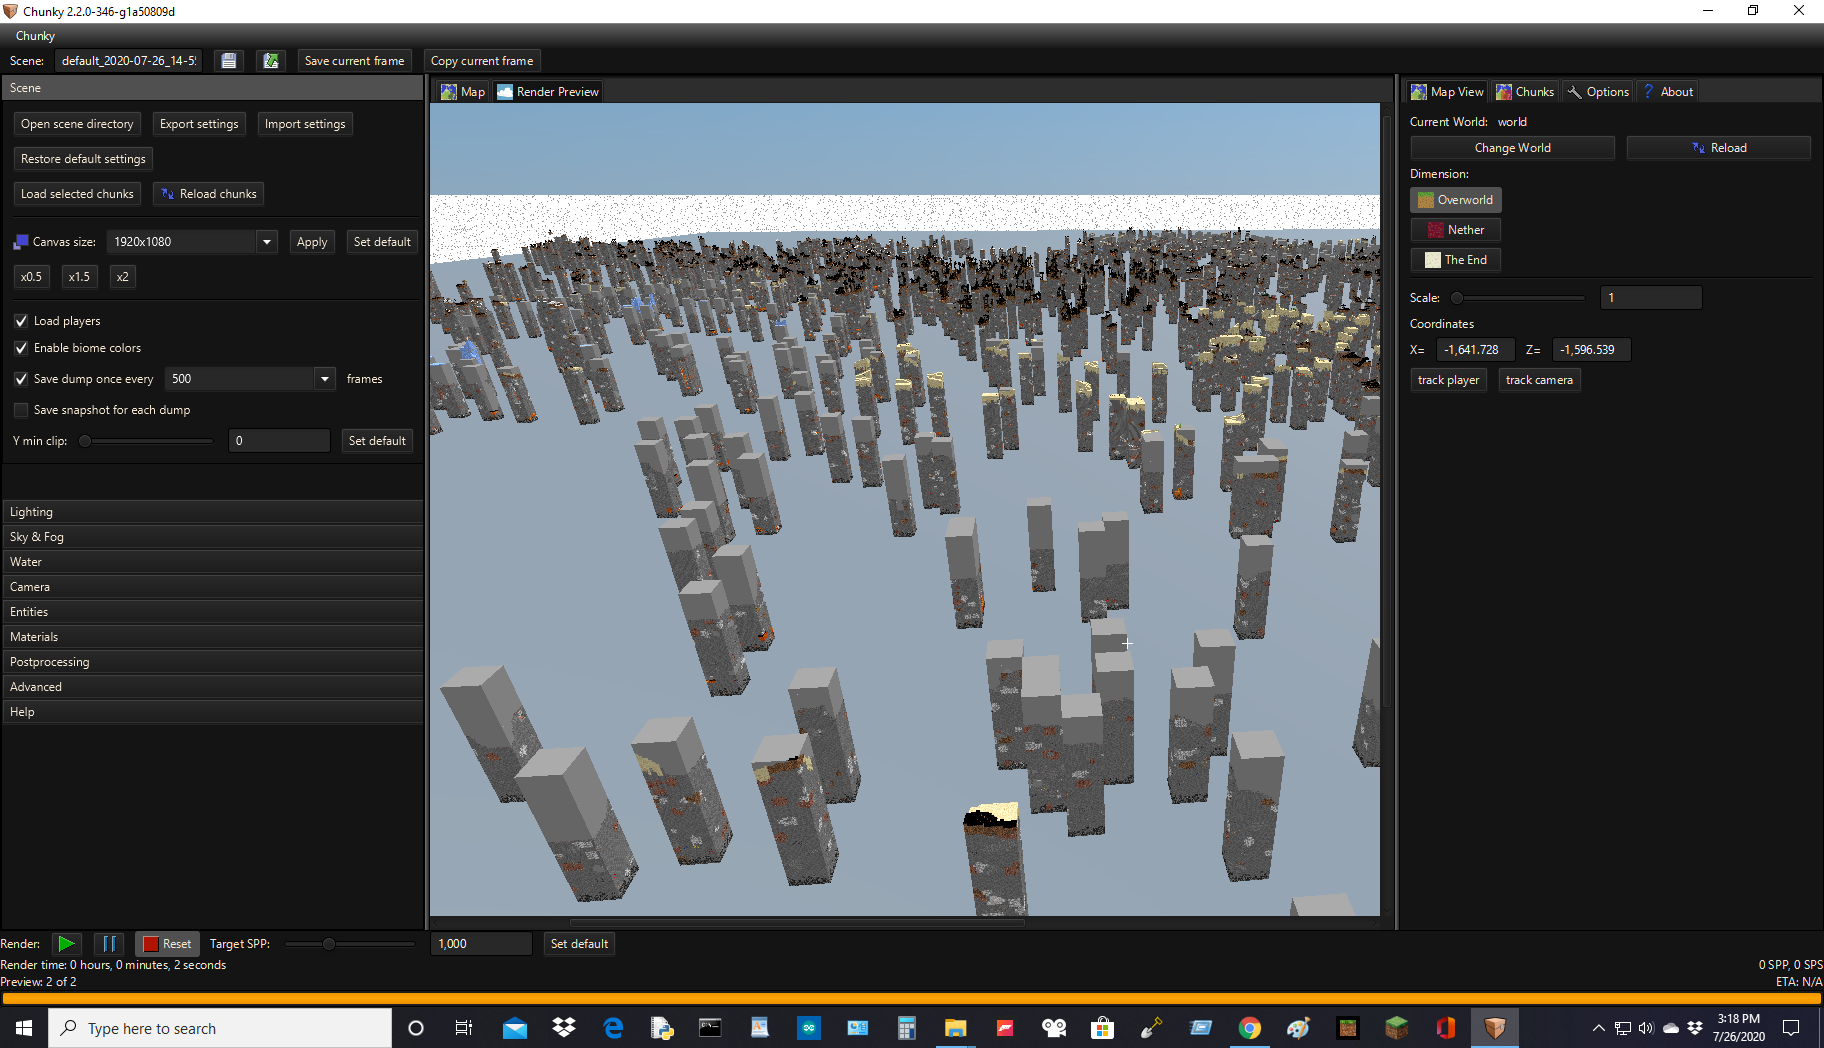Save the current scene using the floppy disk icon
1824x1048 pixels.
(228, 60)
